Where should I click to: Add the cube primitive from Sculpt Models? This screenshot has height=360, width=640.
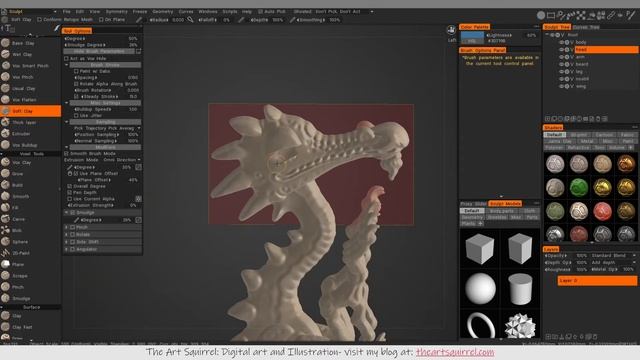480,249
